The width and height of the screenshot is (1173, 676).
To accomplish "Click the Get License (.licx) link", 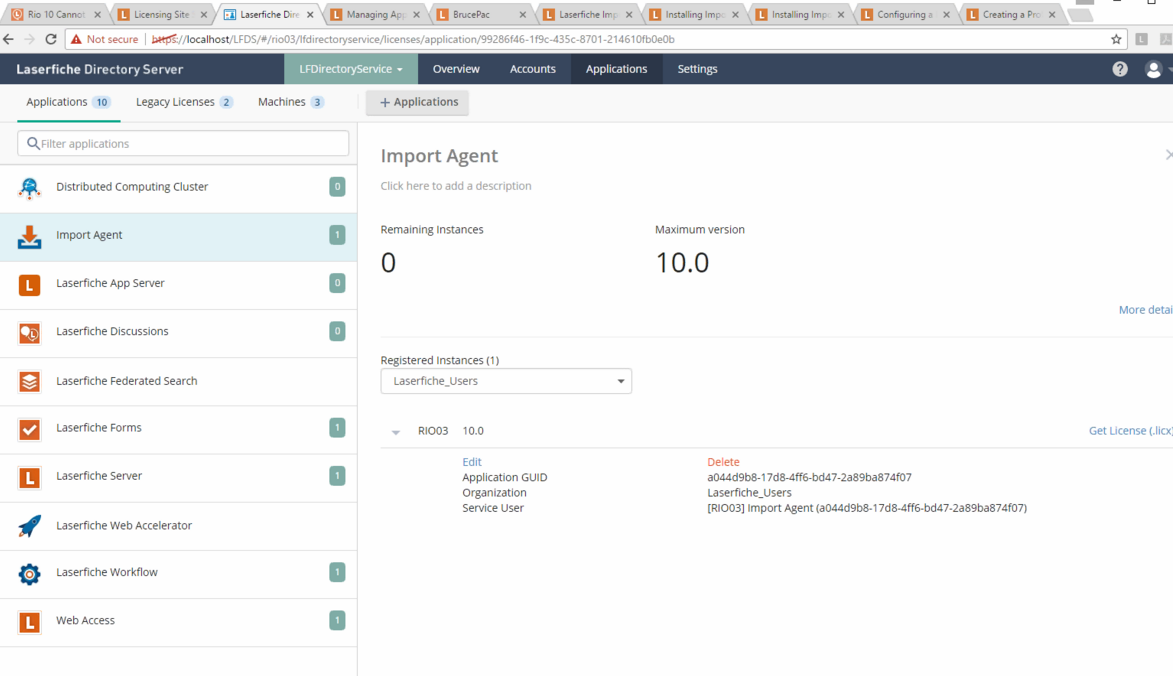I will coord(1130,431).
